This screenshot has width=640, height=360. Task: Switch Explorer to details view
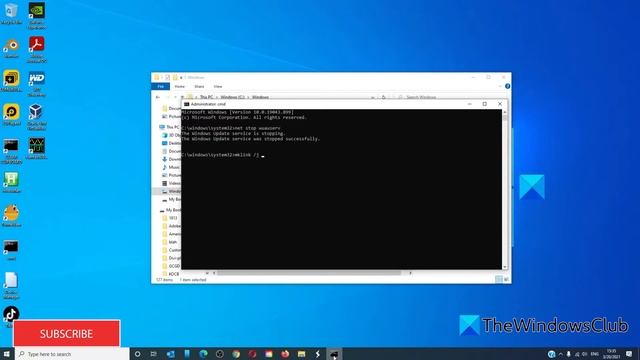[x=499, y=280]
